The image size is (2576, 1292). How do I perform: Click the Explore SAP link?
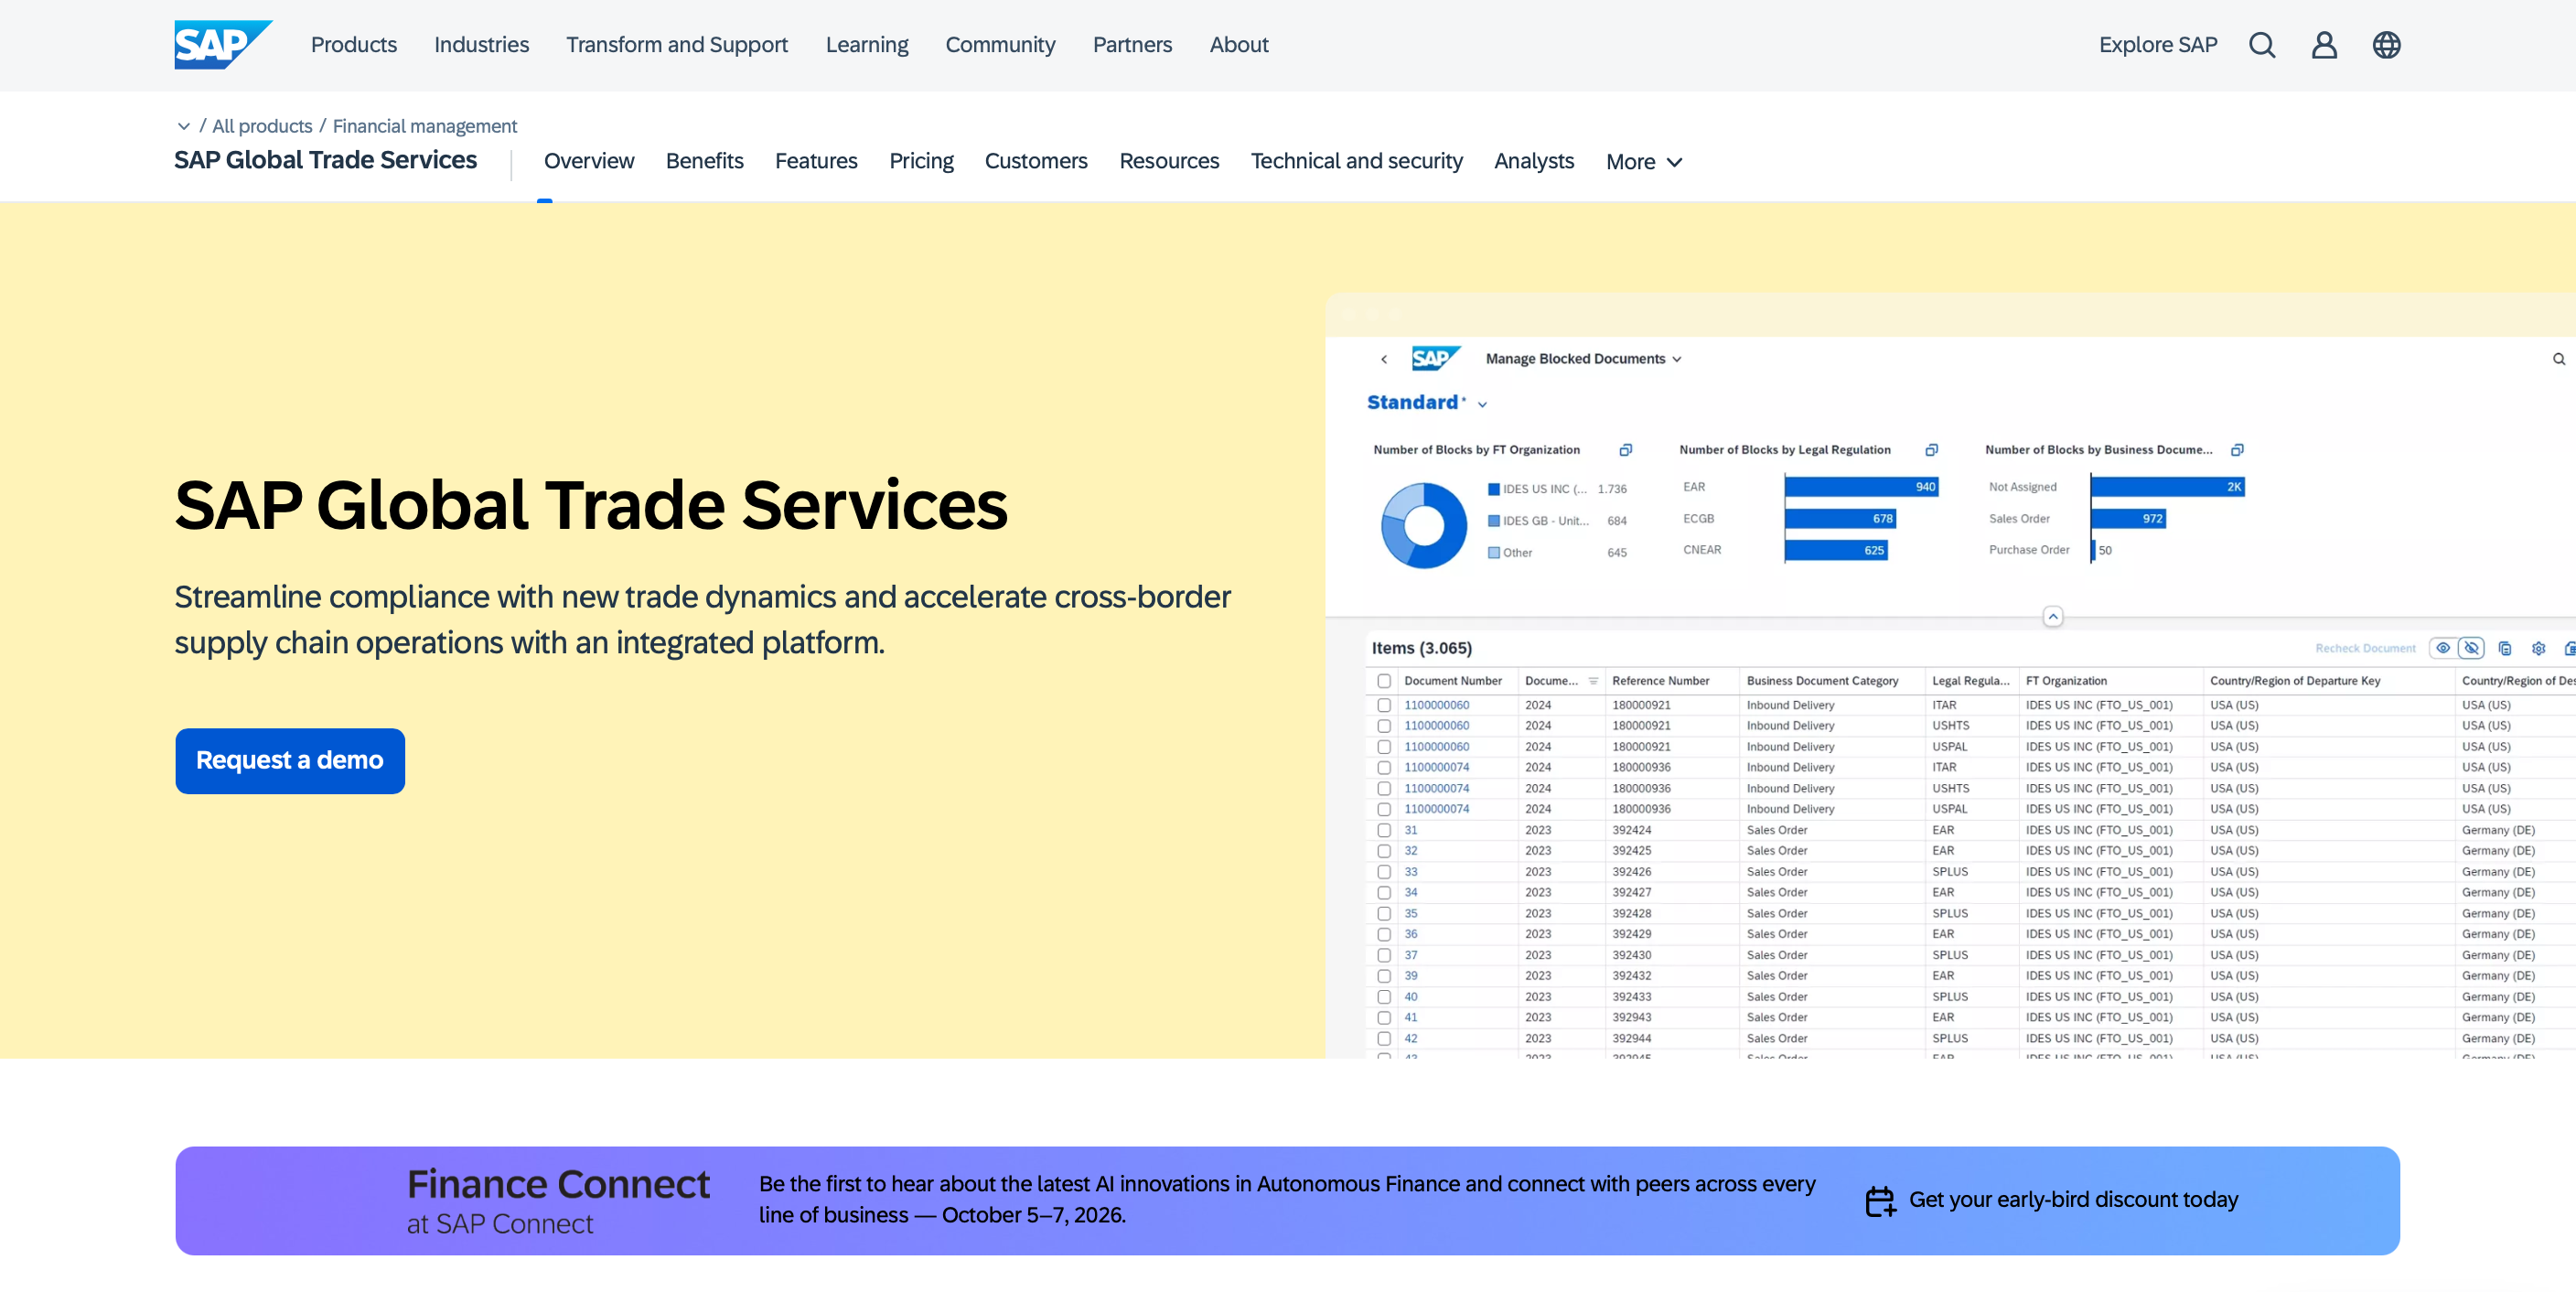click(x=2158, y=45)
